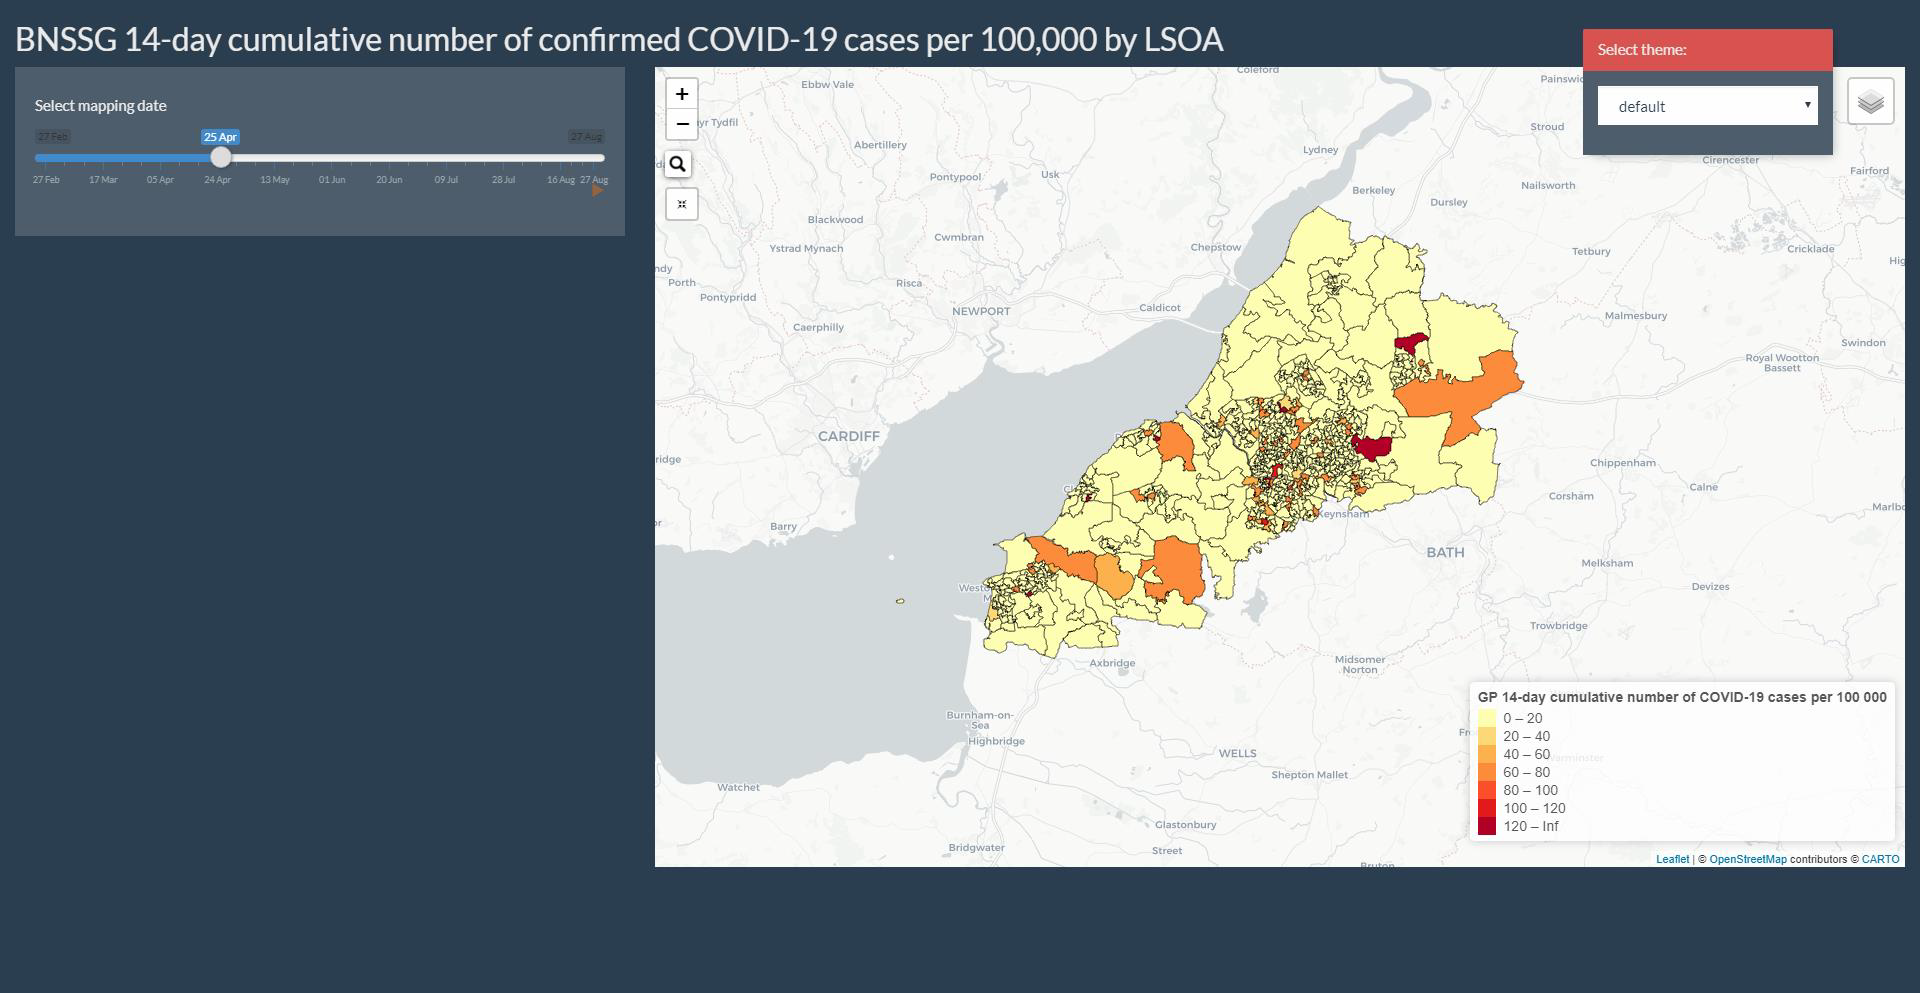Viewport: 1920px width, 993px height.
Task: Zoom in on the map
Action: 682,93
